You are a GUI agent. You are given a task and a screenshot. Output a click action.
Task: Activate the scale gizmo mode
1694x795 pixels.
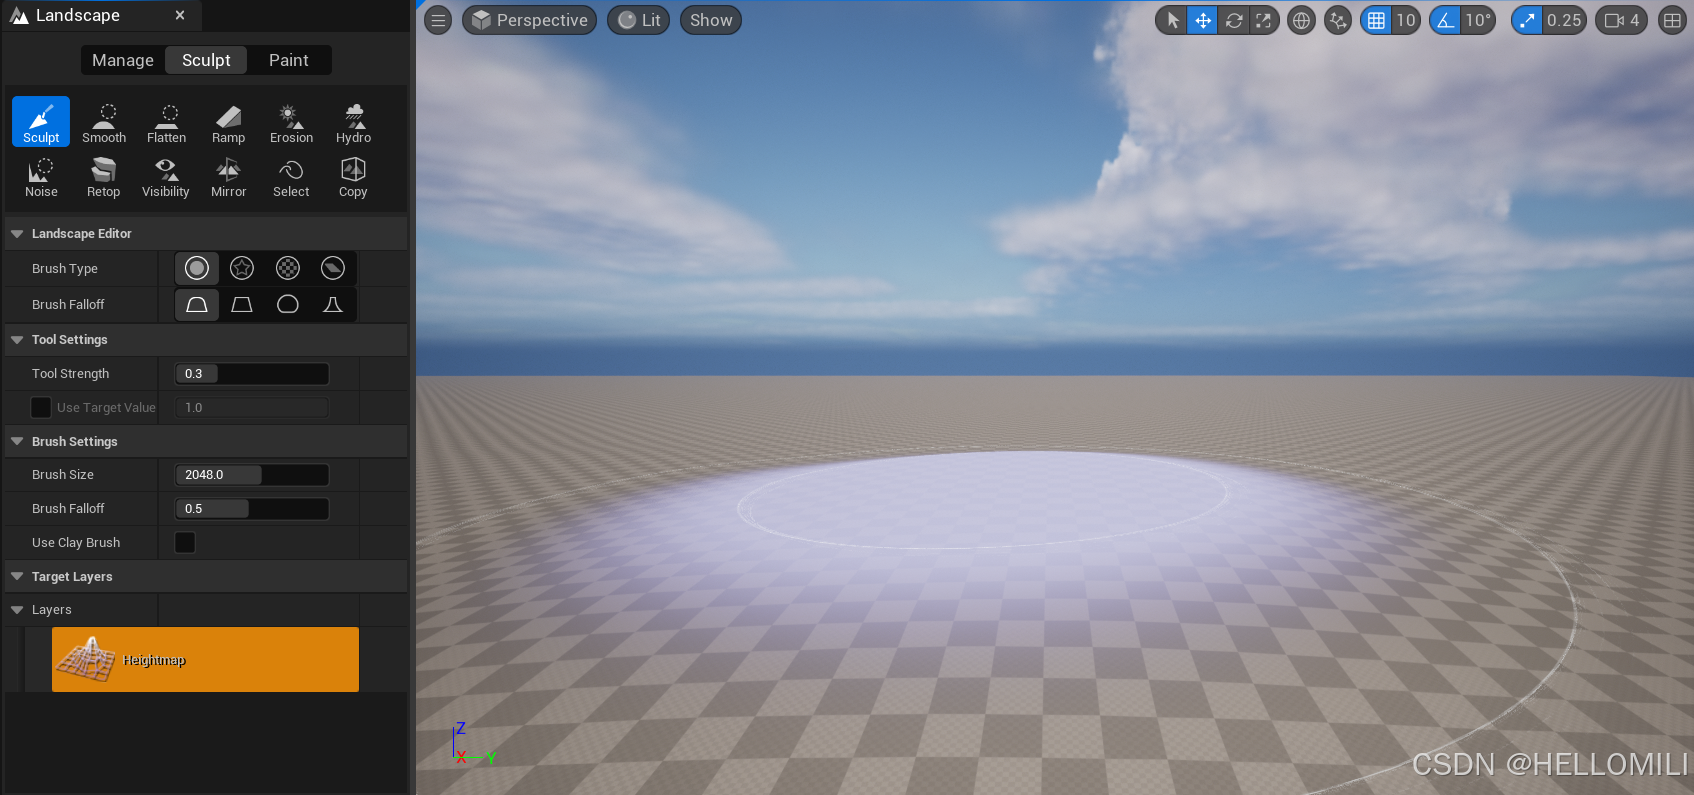tap(1264, 20)
